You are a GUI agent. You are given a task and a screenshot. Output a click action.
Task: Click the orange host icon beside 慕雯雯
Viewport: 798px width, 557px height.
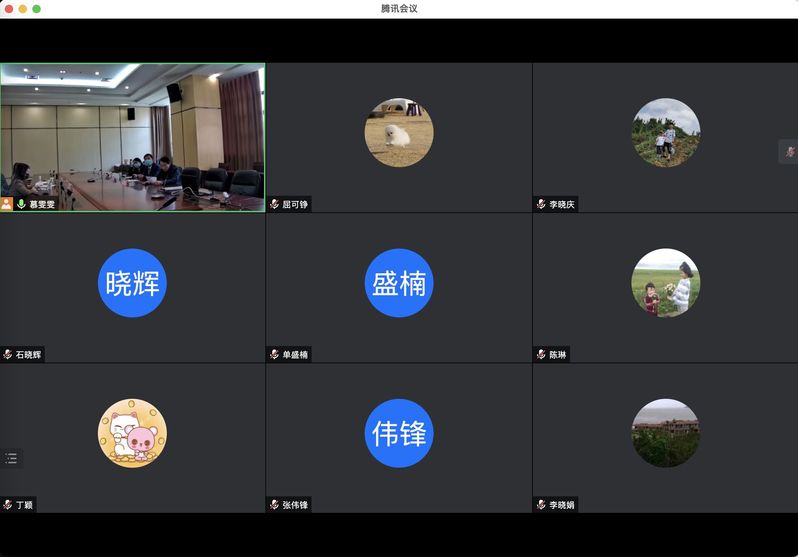click(x=7, y=204)
